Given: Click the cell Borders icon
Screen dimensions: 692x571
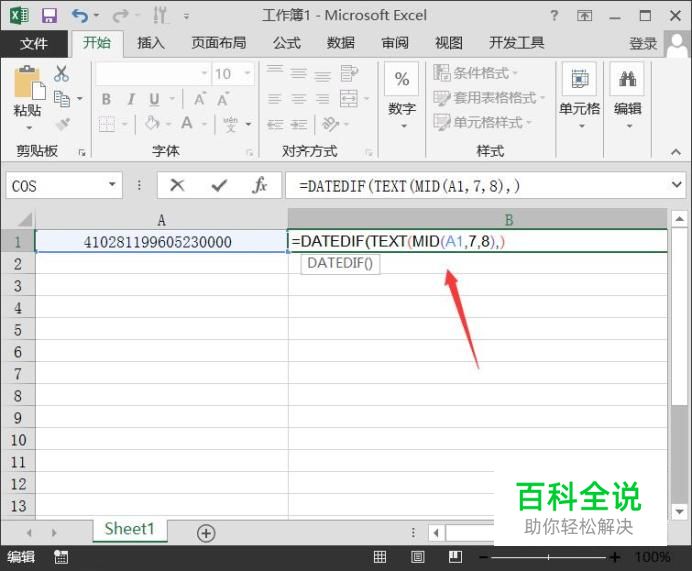Looking at the screenshot, I should click(107, 124).
